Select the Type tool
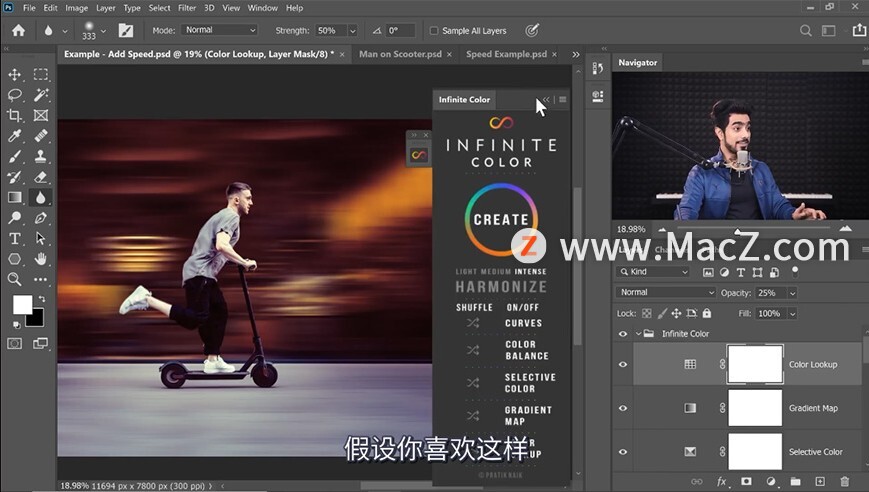Screen dimensions: 869x492 point(14,238)
